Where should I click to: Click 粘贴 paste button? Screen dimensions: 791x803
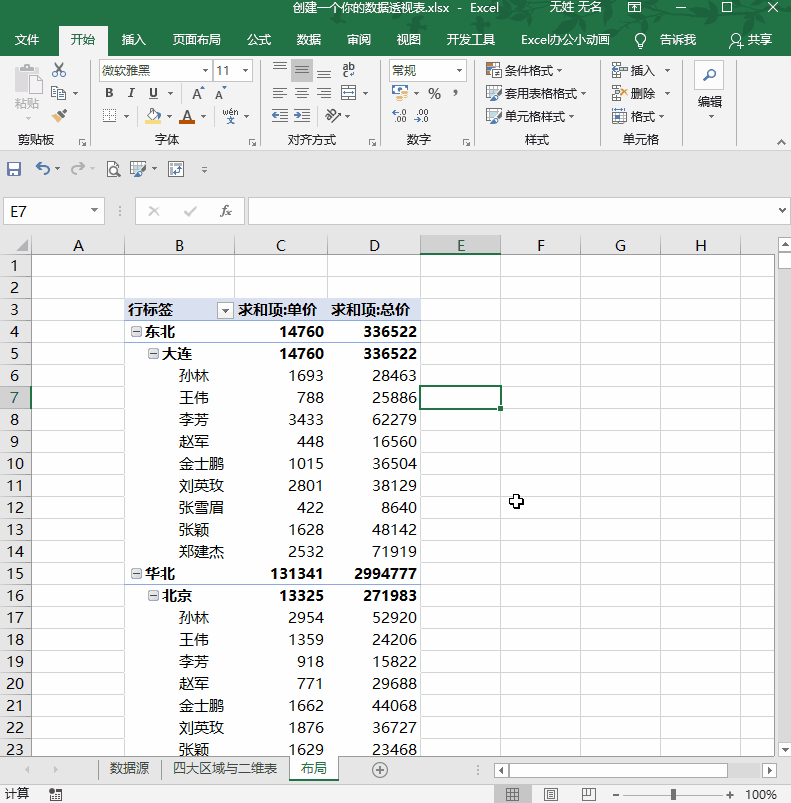(27, 92)
